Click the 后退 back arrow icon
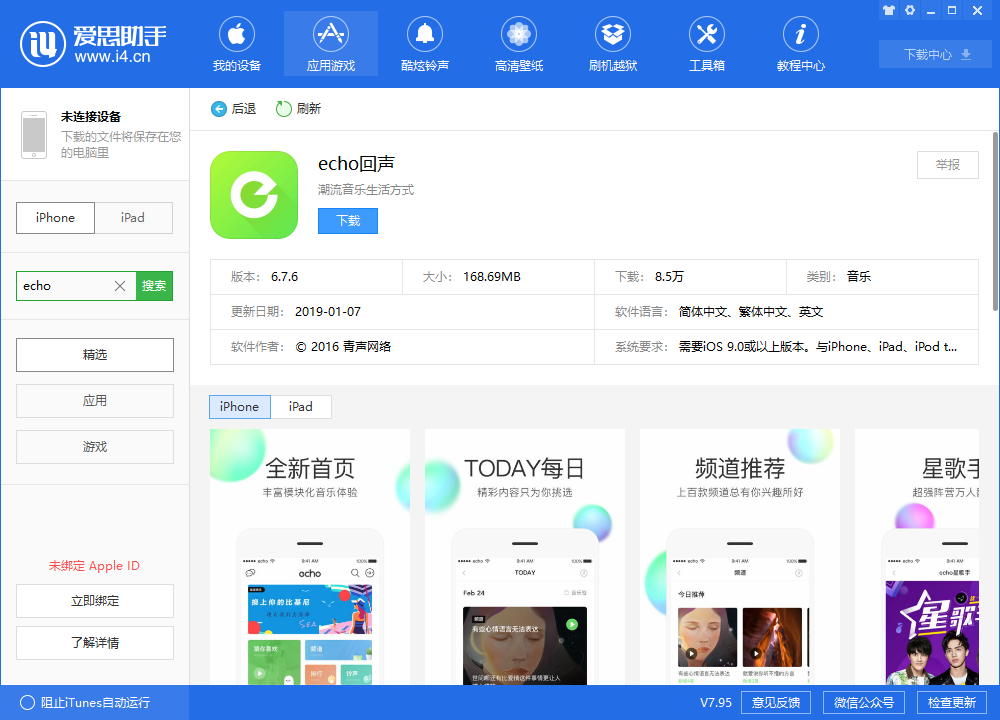The image size is (1000, 720). (x=219, y=109)
